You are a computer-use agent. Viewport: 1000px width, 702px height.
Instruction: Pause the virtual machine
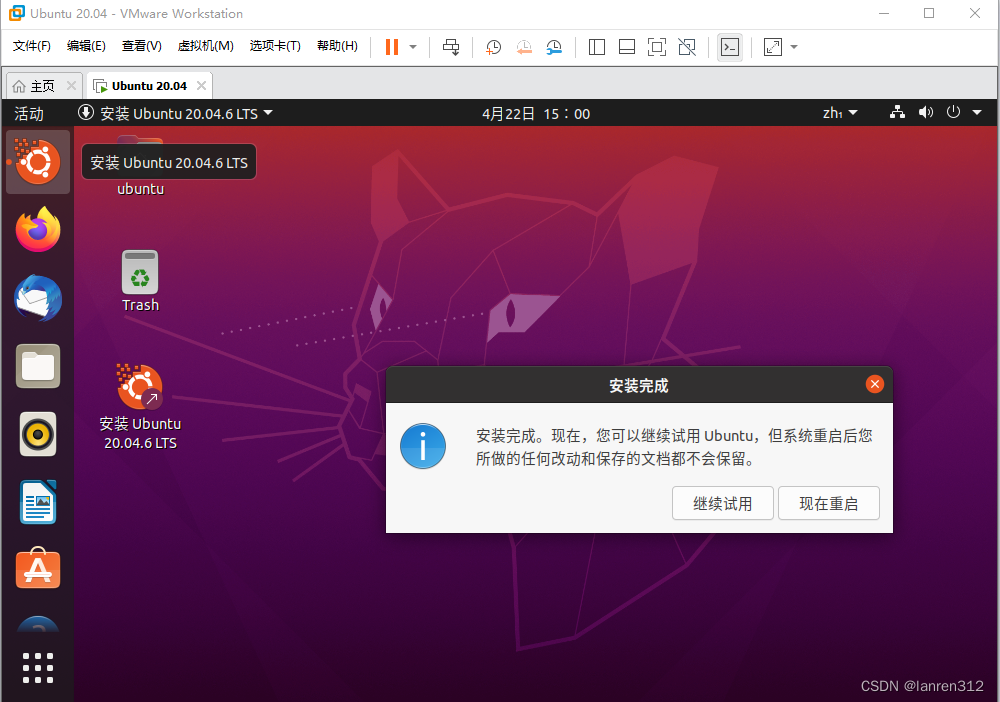(x=392, y=47)
